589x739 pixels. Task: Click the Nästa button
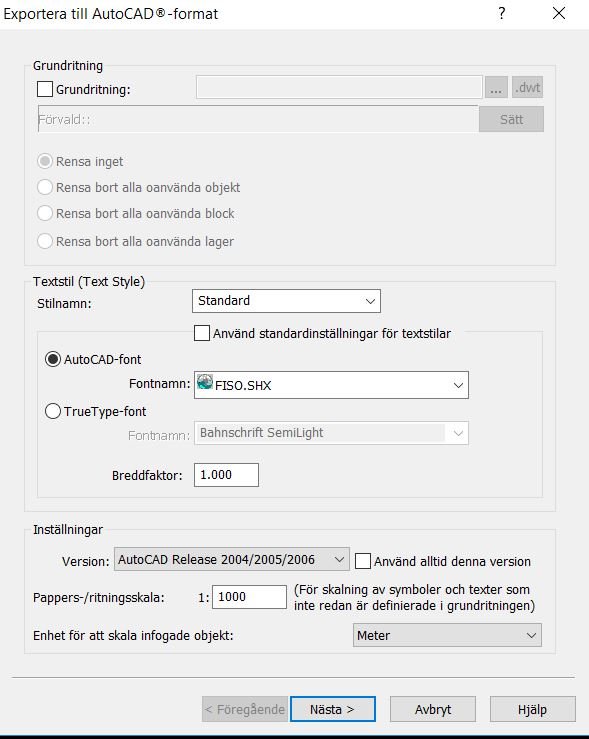pyautogui.click(x=333, y=709)
